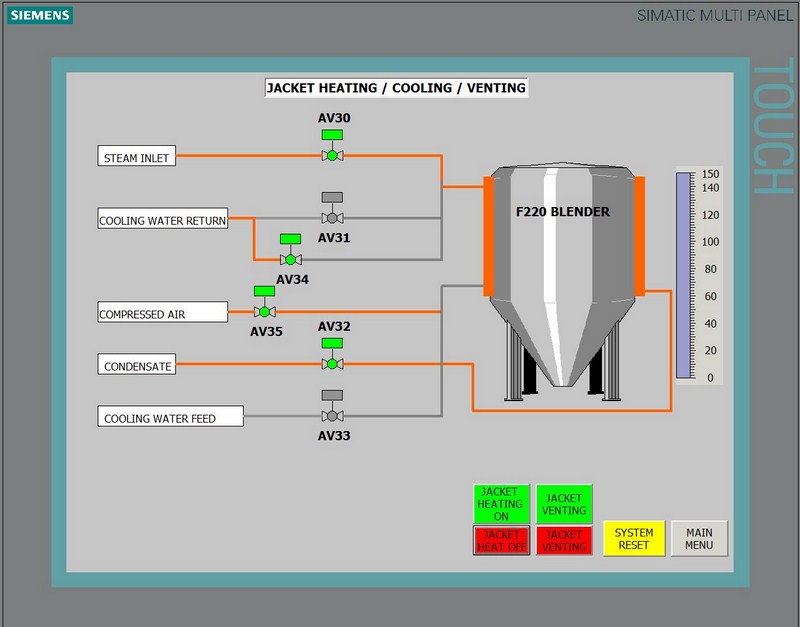Viewport: 800px width, 627px height.
Task: Select the AV34 valve symbol
Action: pos(290,249)
